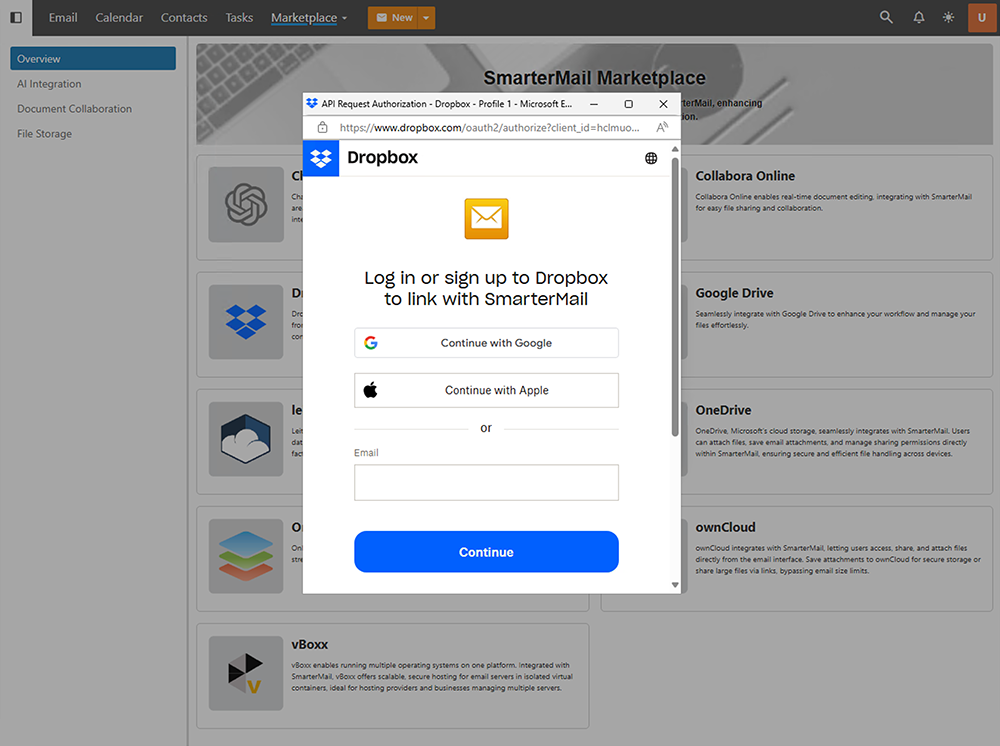Open the vBoxx card title
The height and width of the screenshot is (746, 1000).
pos(310,645)
